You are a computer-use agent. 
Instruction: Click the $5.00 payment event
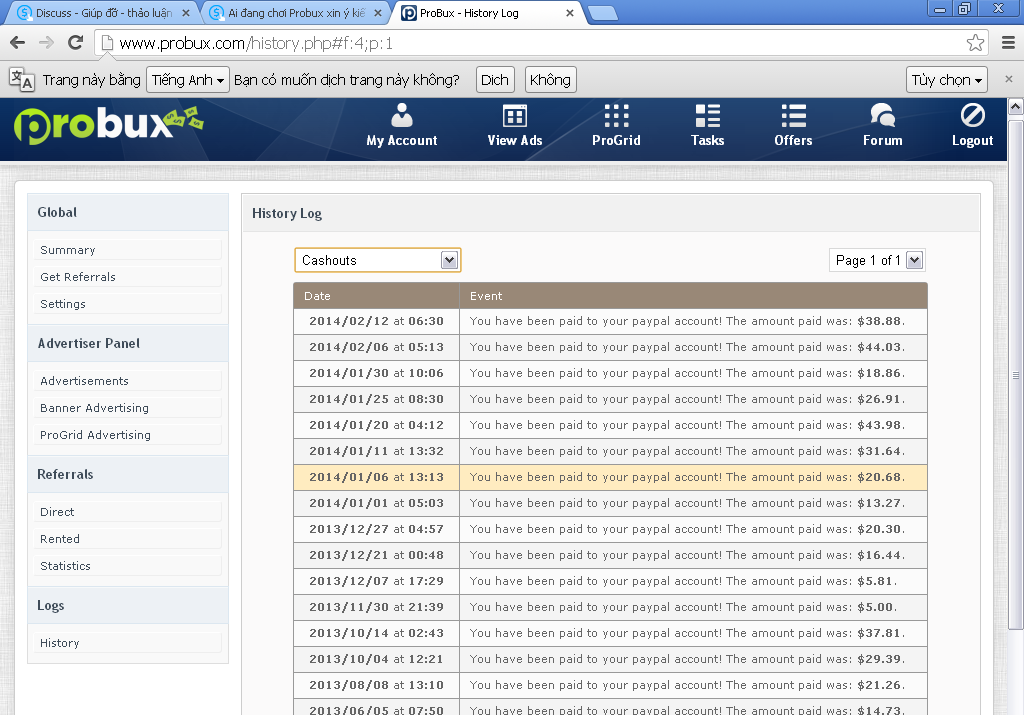(683, 607)
